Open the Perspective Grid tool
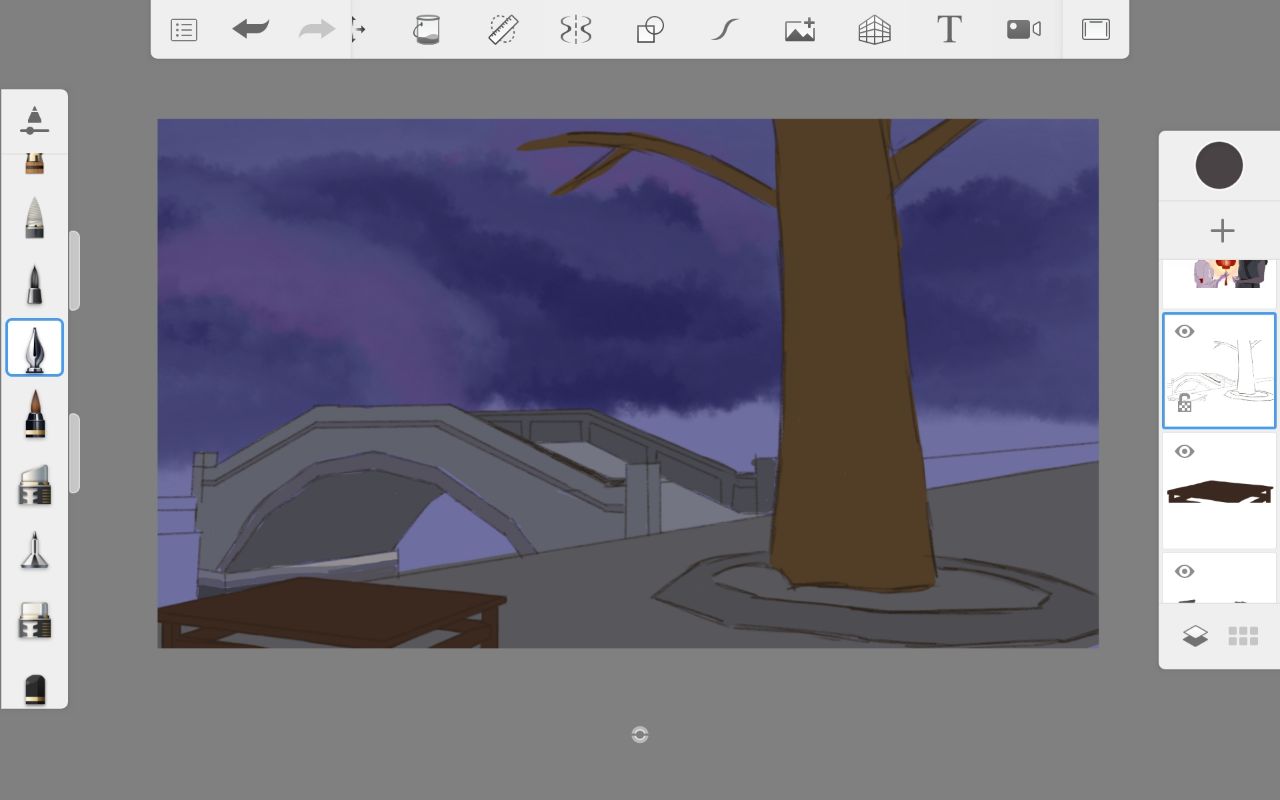The width and height of the screenshot is (1280, 800). point(874,30)
